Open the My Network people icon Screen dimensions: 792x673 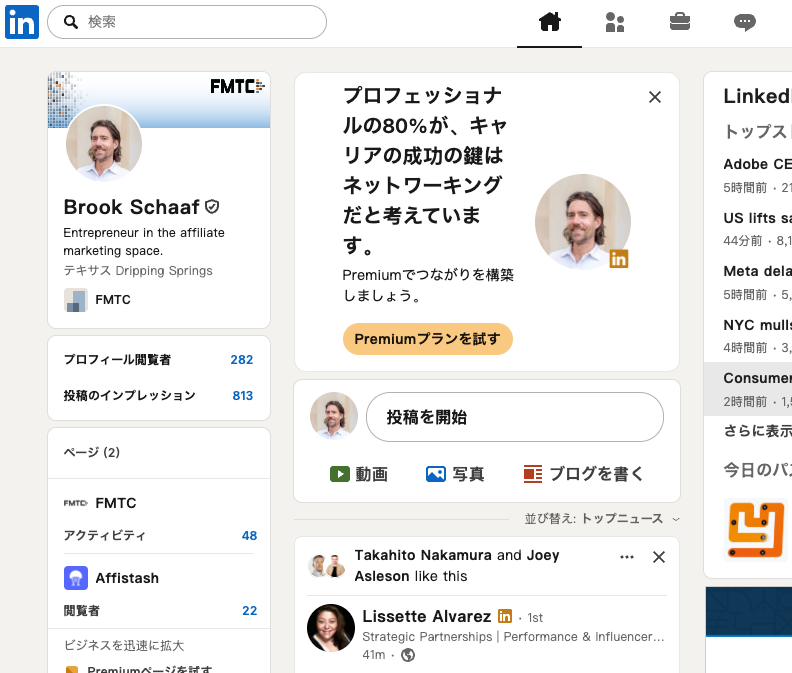coord(615,22)
